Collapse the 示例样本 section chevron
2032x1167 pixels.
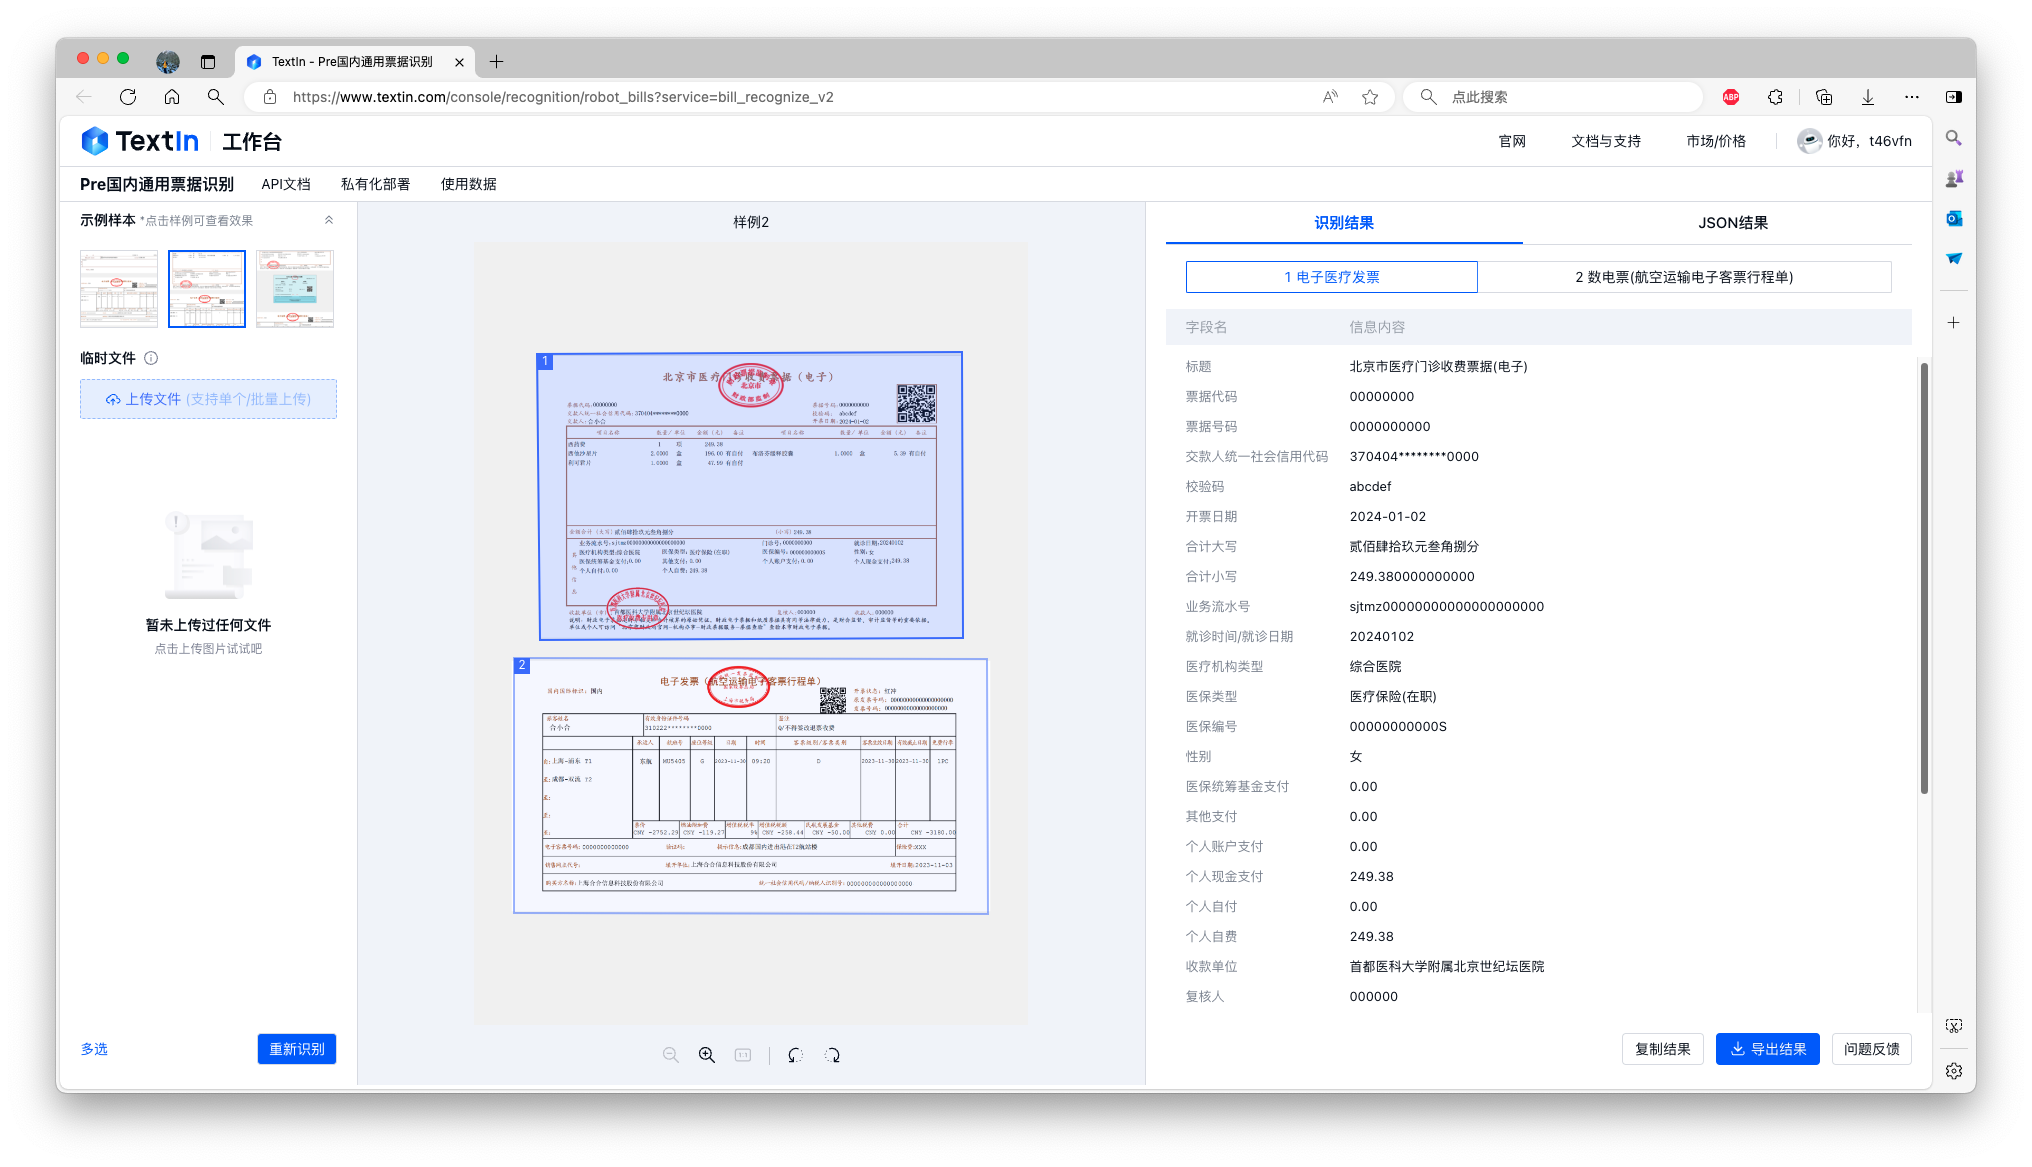pos(329,220)
